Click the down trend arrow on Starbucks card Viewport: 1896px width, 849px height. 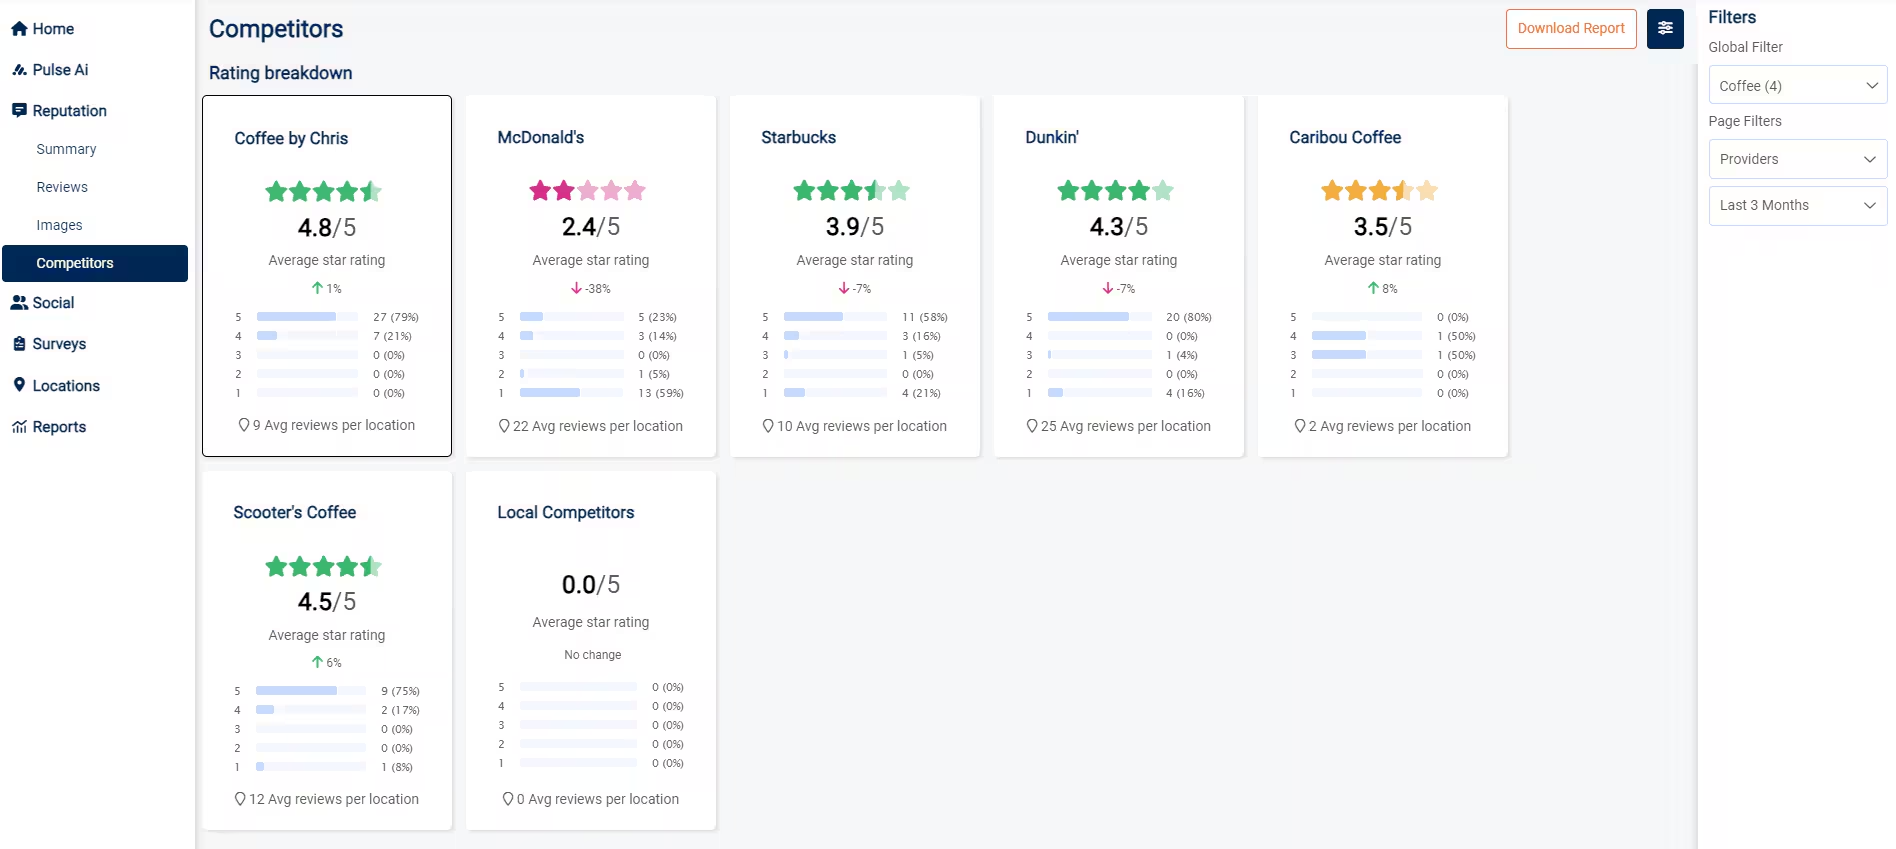click(x=844, y=288)
